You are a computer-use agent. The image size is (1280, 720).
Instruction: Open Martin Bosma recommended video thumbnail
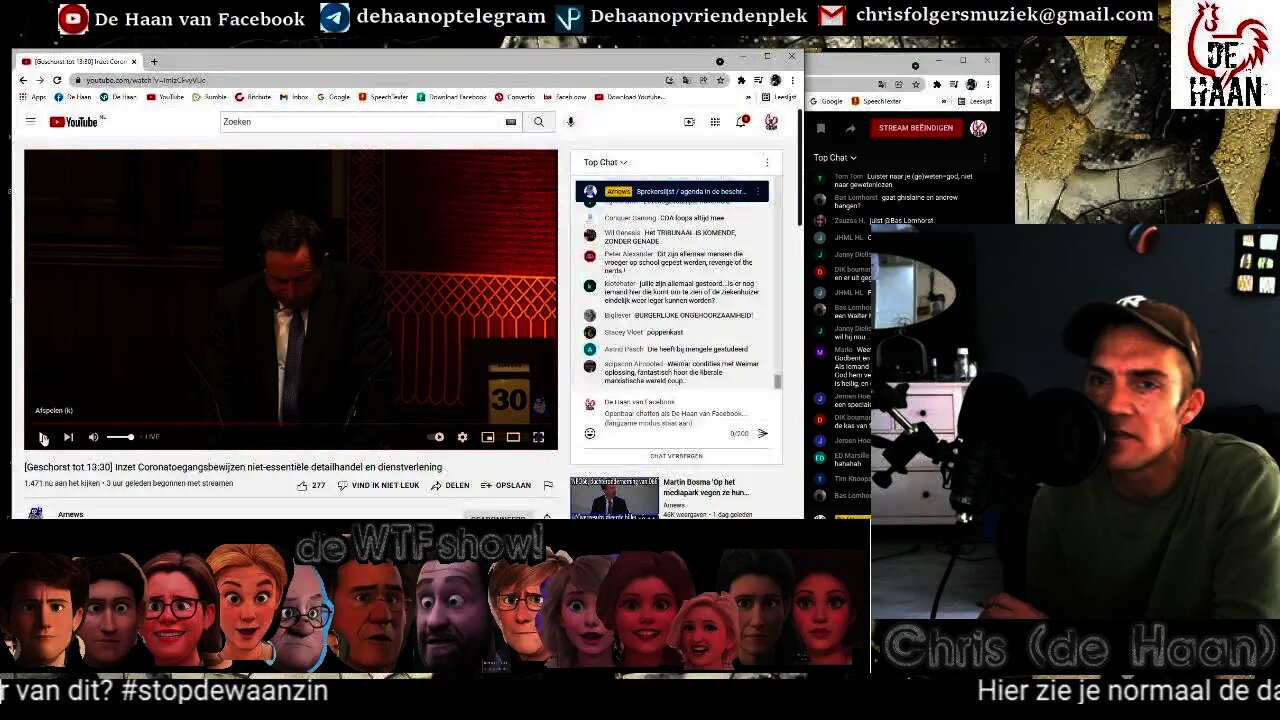coord(614,497)
